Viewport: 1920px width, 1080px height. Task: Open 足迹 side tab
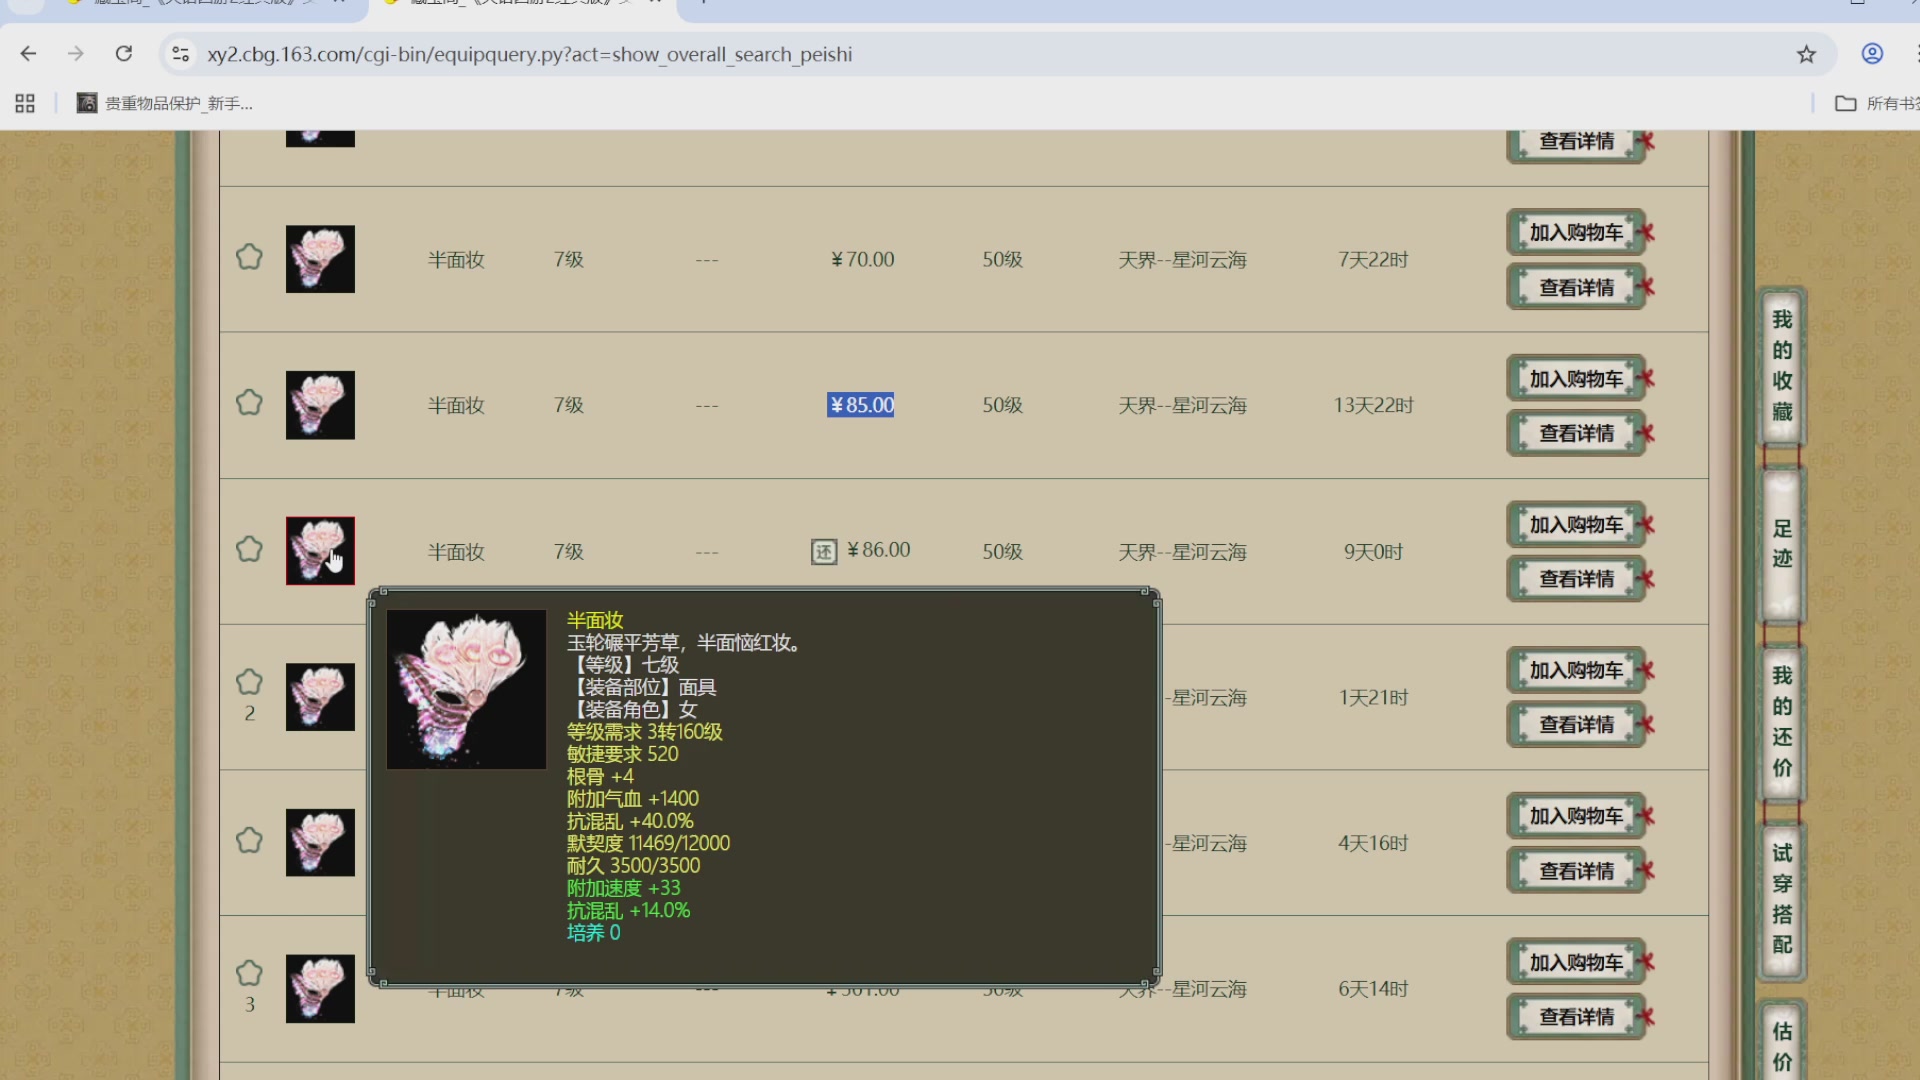click(x=1782, y=544)
